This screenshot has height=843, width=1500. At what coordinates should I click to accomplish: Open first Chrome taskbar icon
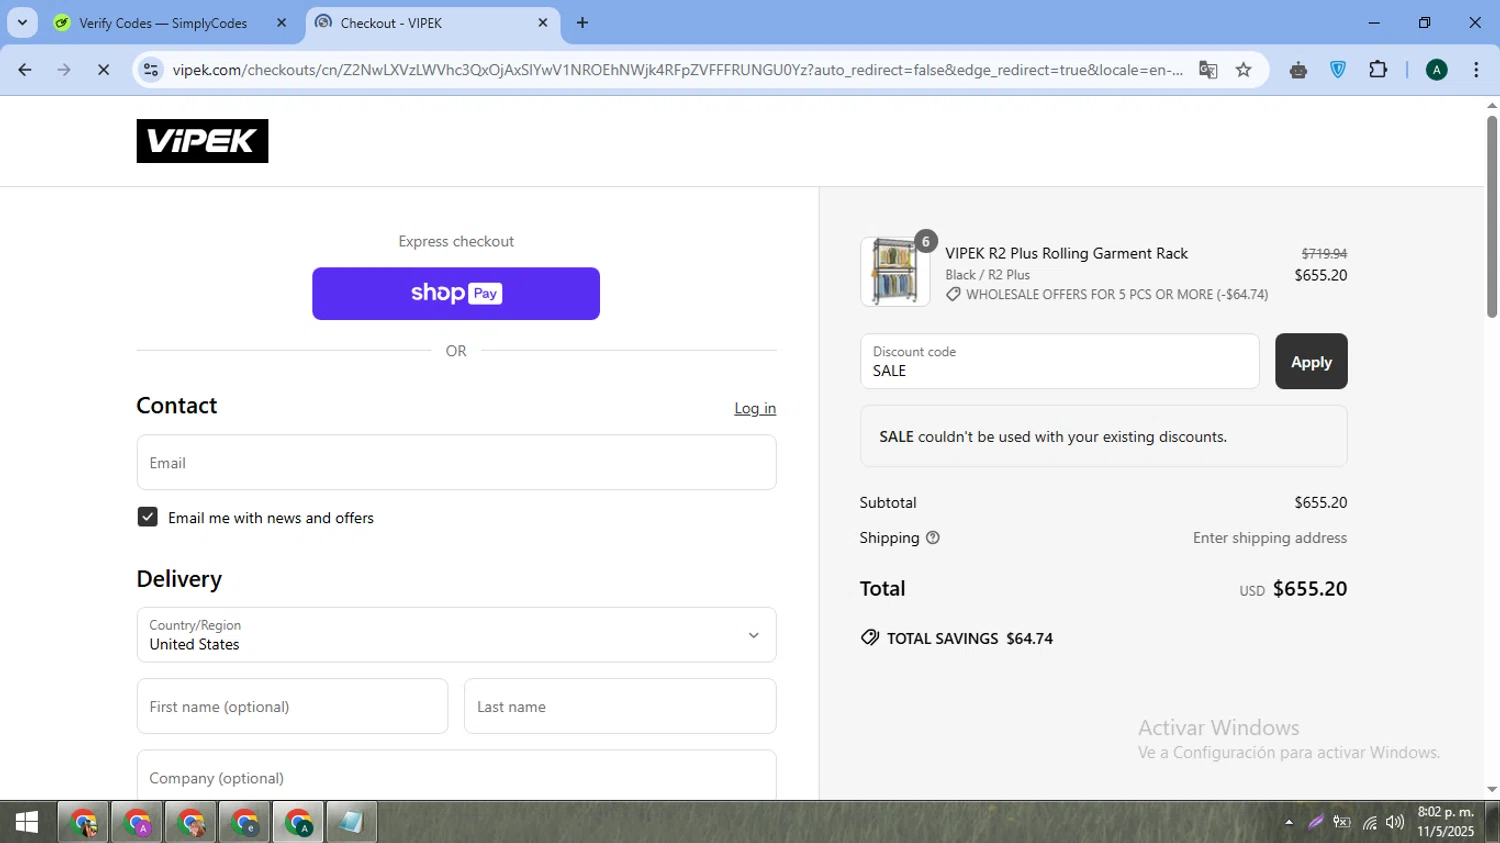tap(84, 823)
